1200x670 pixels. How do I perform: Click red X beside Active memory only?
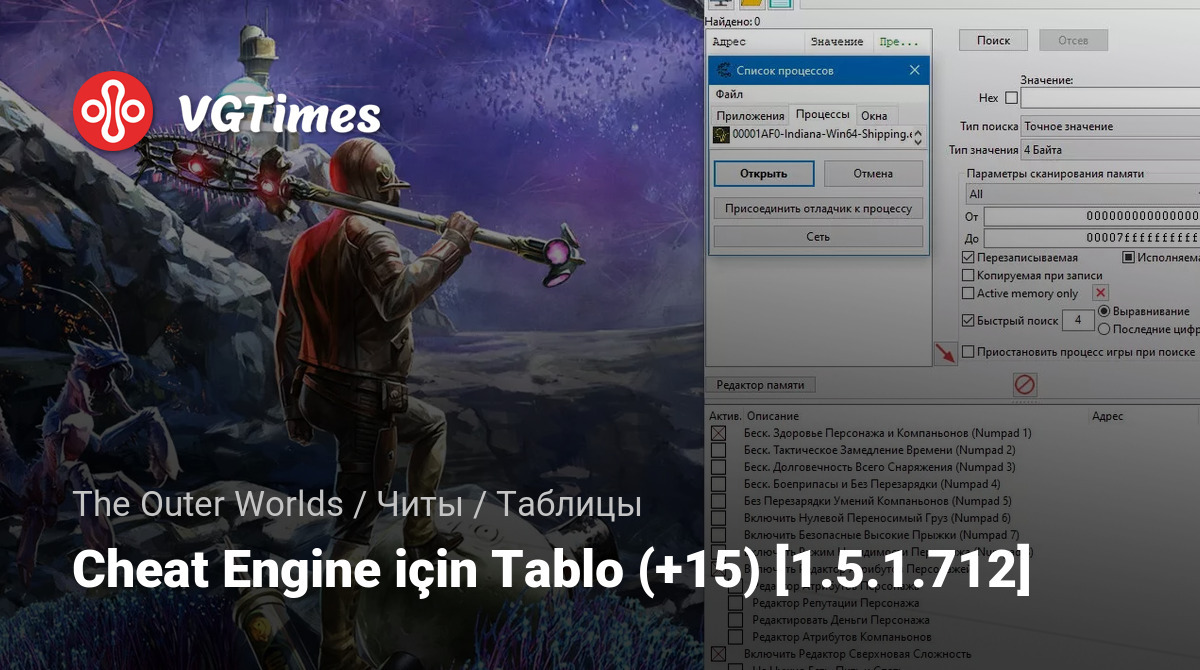pyautogui.click(x=1100, y=293)
